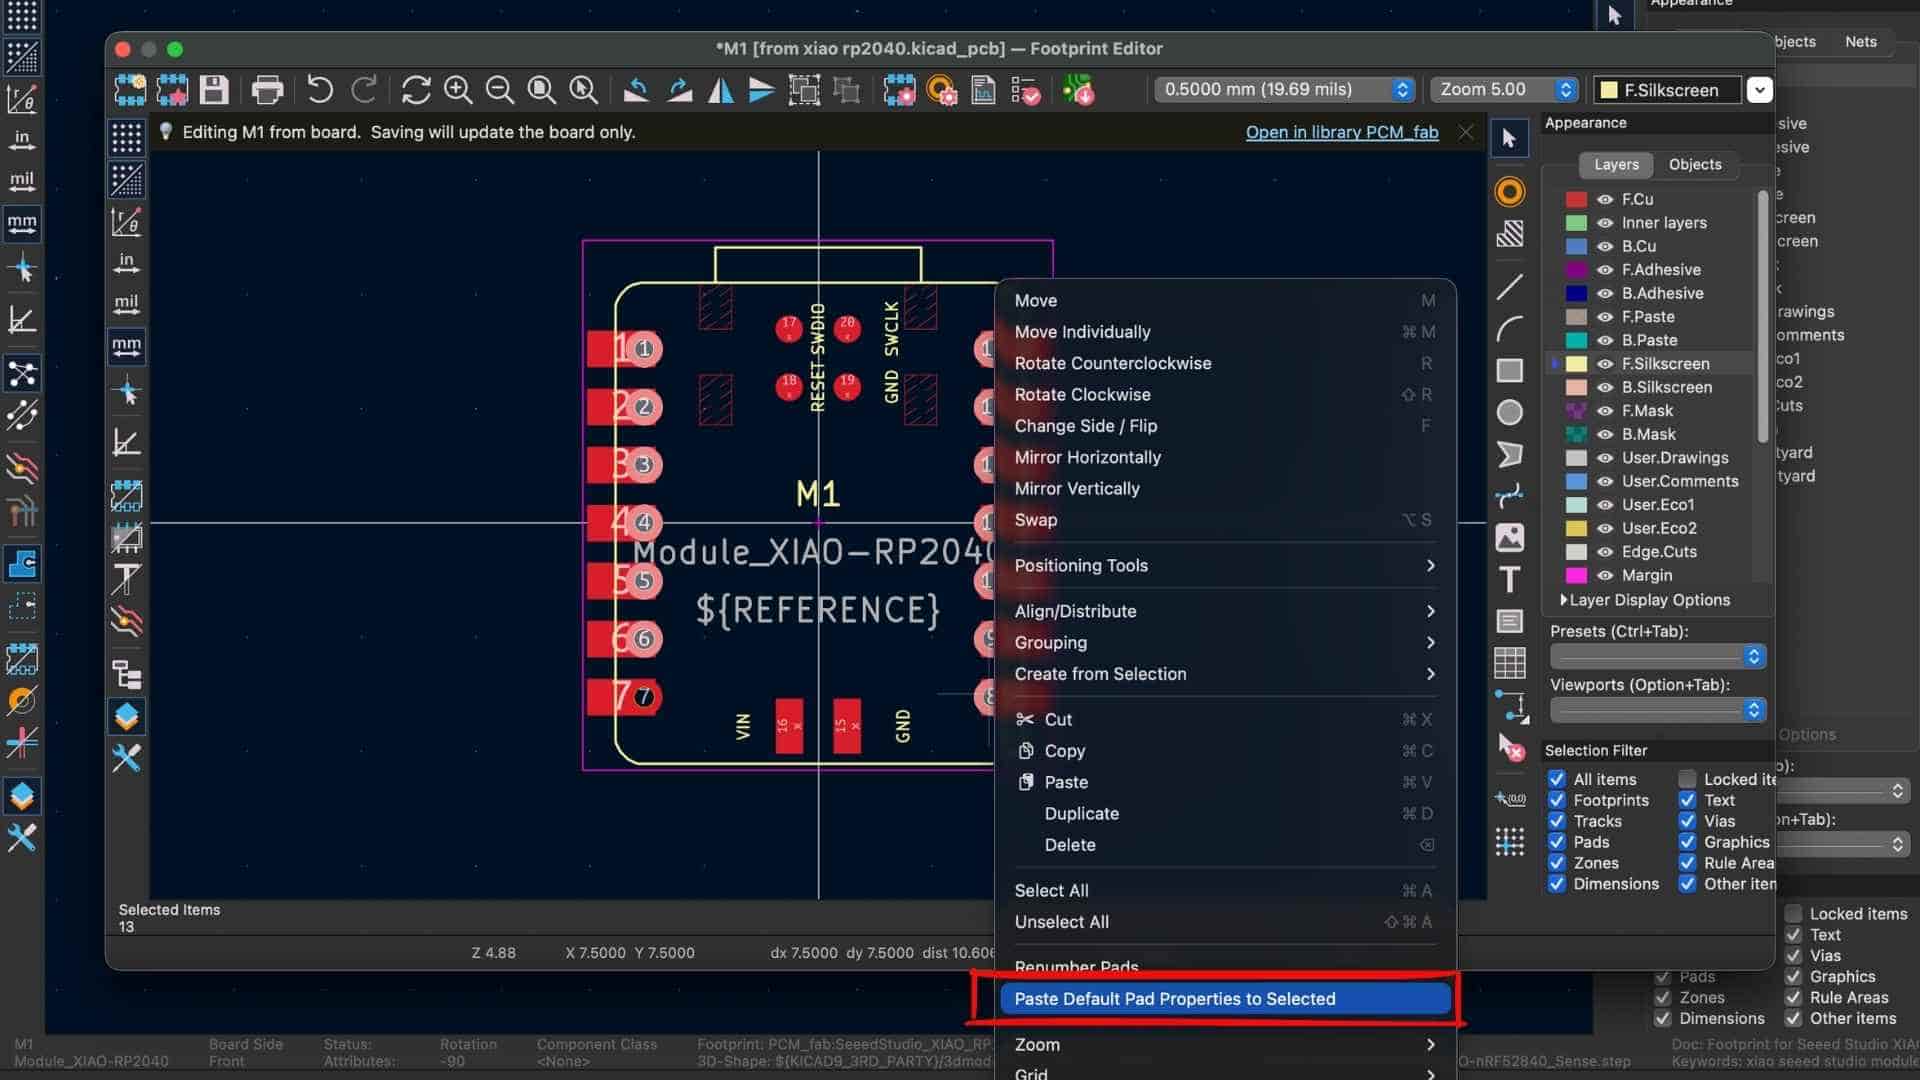
Task: Select the Draw circle tool
Action: click(x=1510, y=412)
